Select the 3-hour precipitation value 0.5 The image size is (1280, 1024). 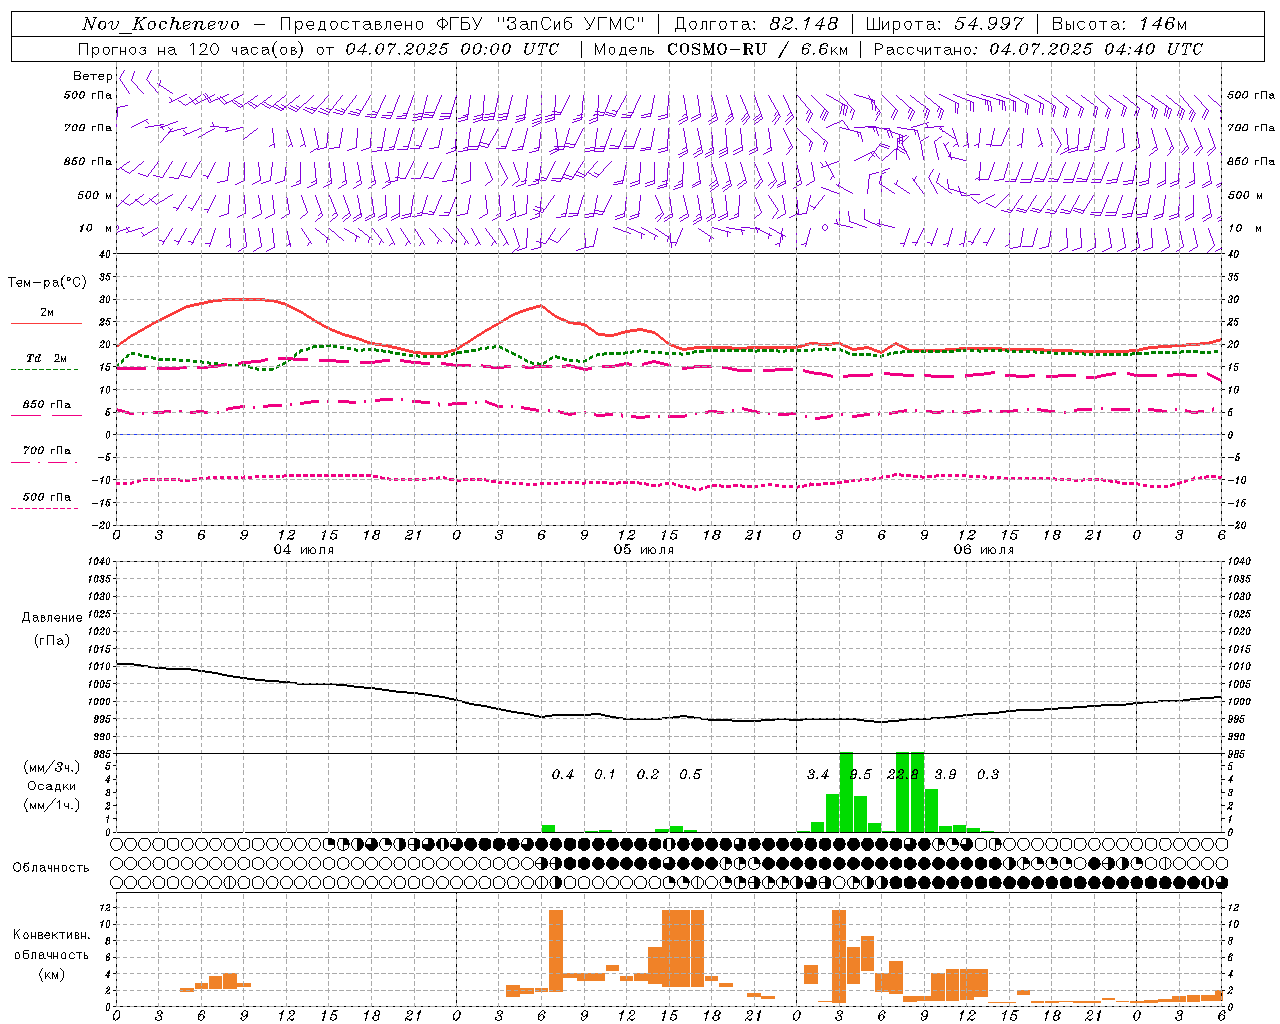click(690, 775)
